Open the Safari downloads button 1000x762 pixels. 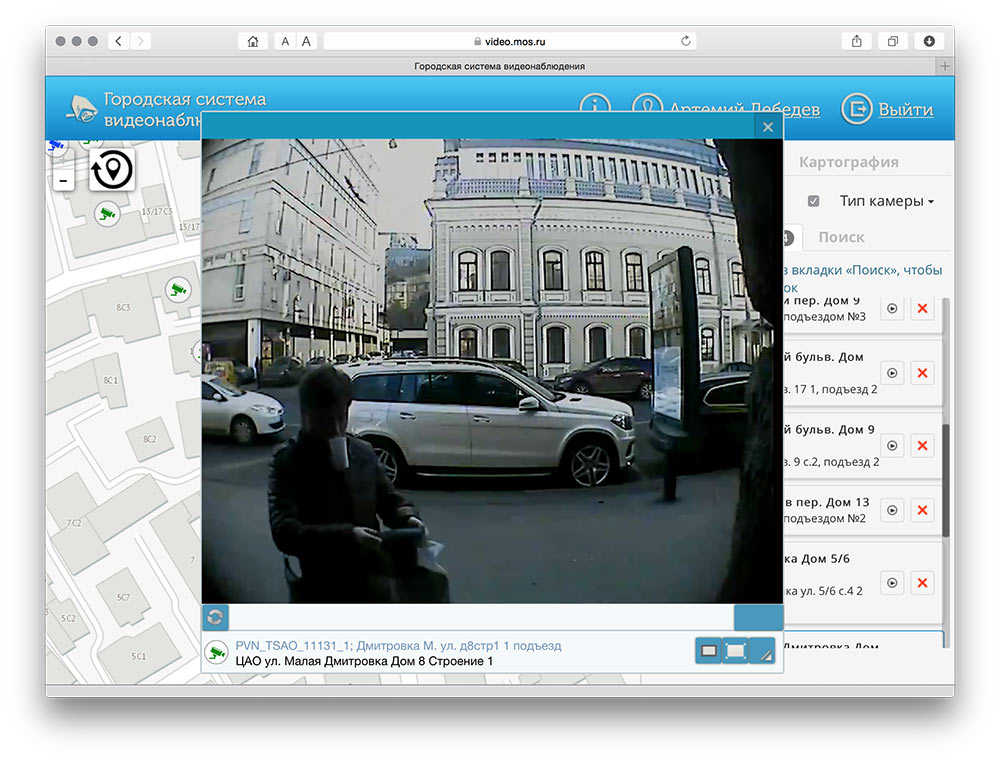click(x=929, y=41)
